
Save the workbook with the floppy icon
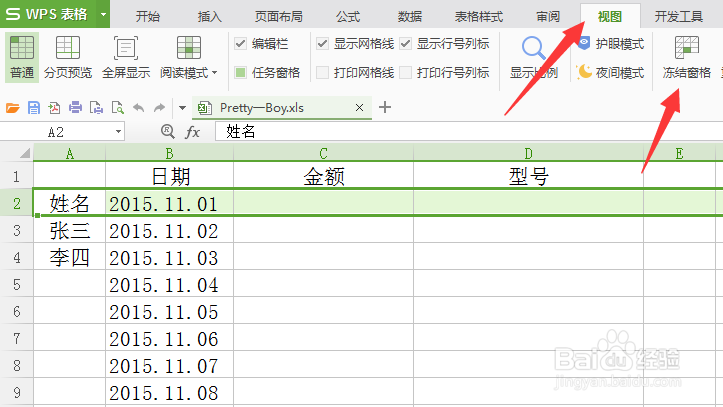(34, 108)
